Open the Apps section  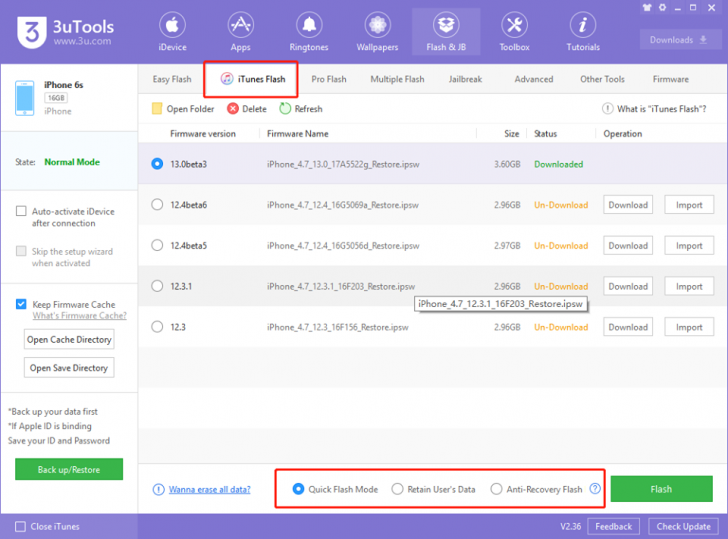(240, 32)
